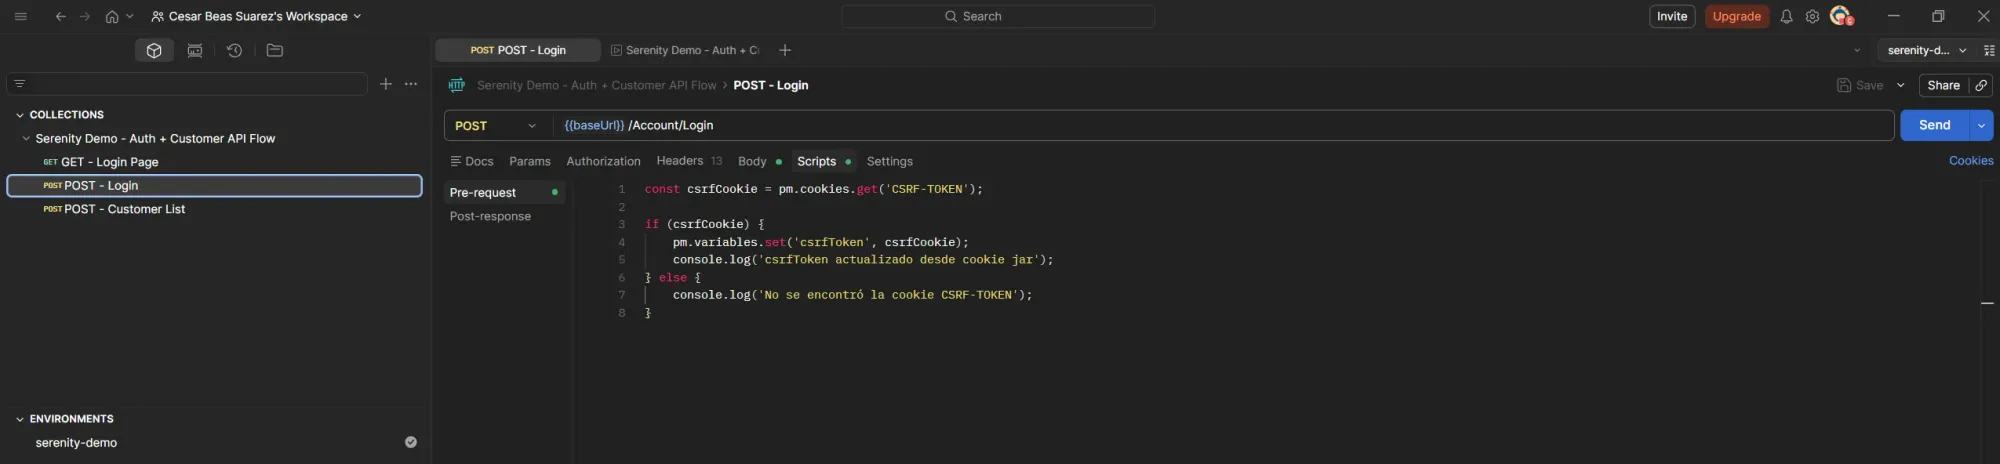Open a new tab with plus icon
Viewport: 2000px width, 464px height.
pos(785,50)
